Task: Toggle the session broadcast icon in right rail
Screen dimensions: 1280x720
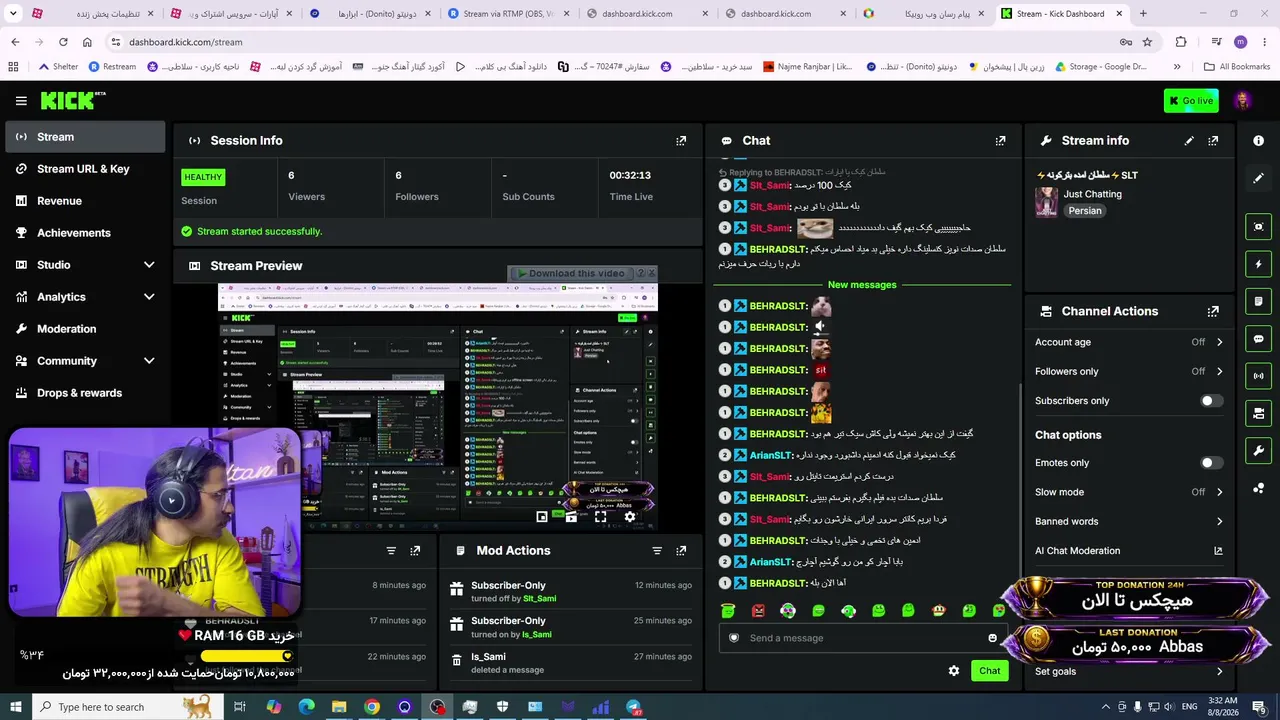Action: (x=1259, y=376)
